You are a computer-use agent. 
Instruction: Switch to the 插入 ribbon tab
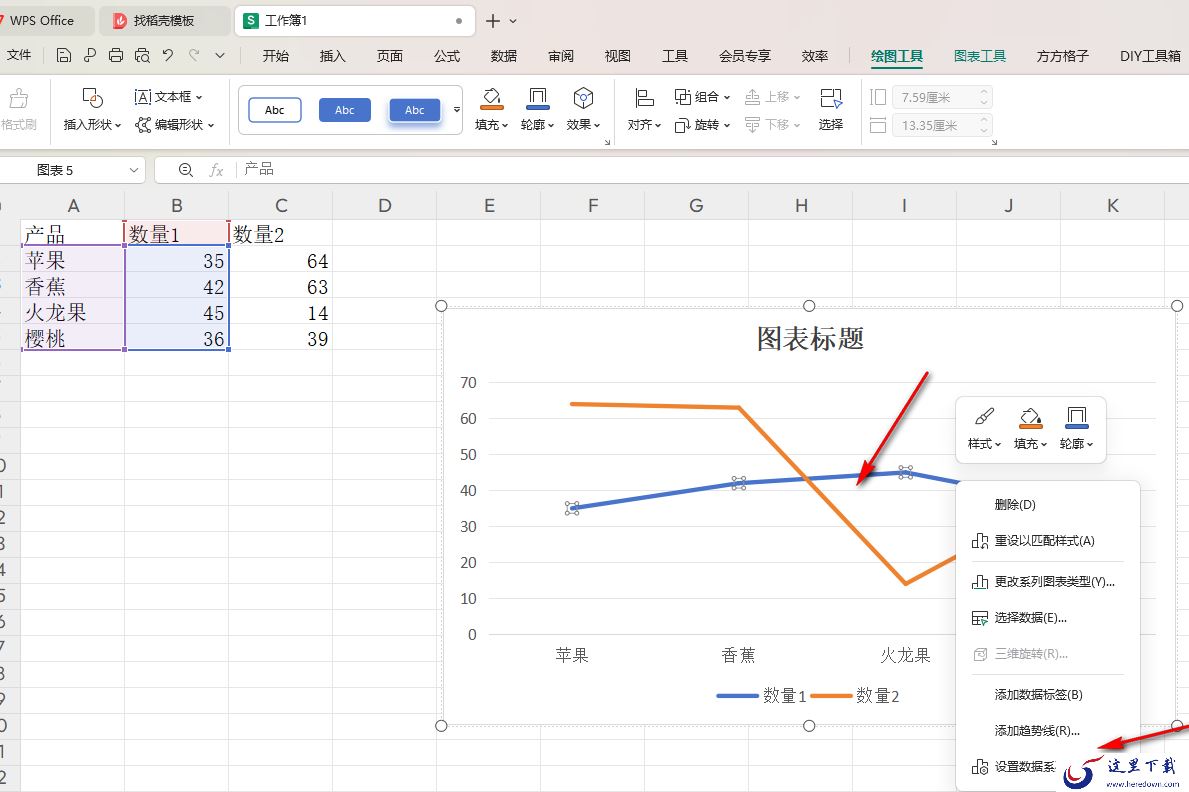point(332,55)
